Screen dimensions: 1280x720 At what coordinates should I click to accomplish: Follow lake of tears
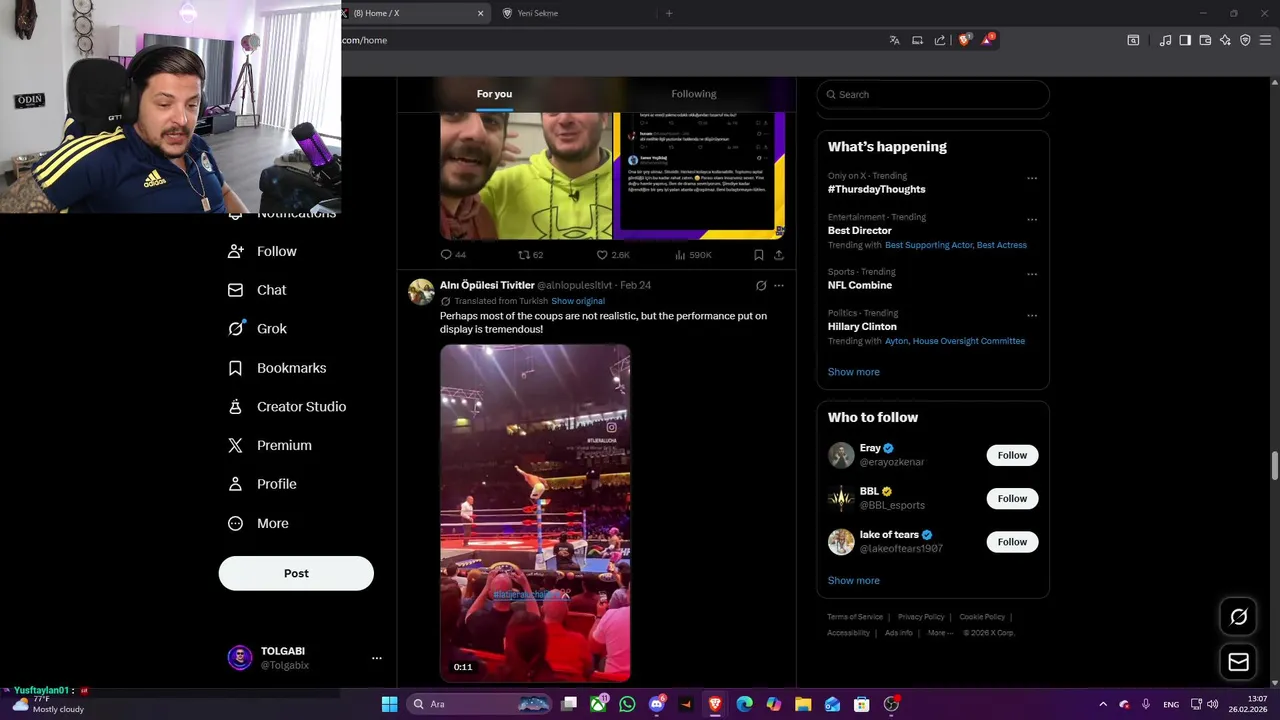1012,542
